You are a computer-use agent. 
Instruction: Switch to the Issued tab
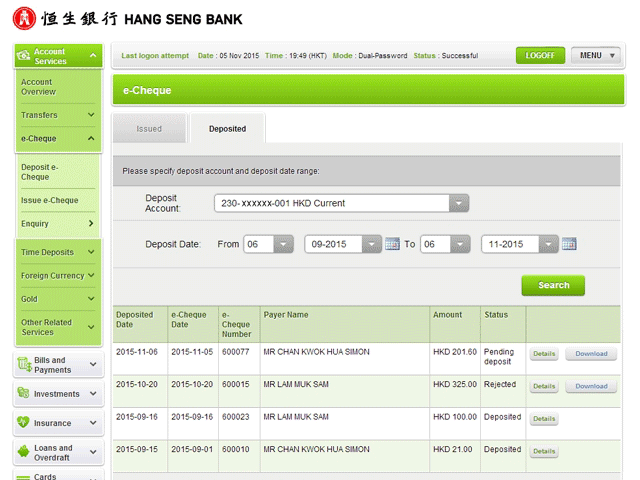click(149, 129)
